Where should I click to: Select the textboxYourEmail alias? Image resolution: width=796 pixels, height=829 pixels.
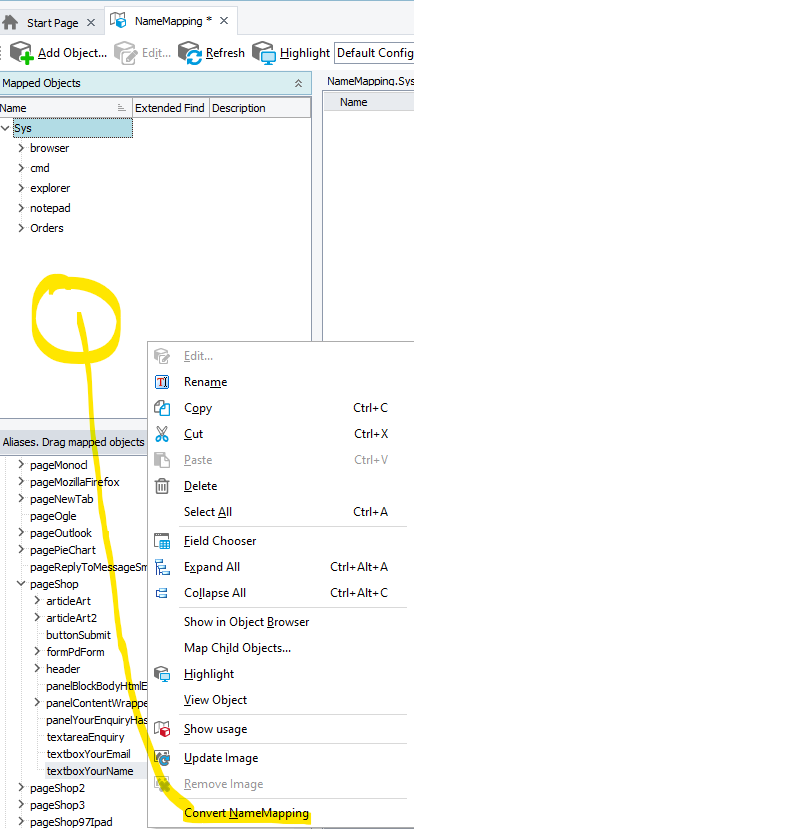pyautogui.click(x=88, y=754)
